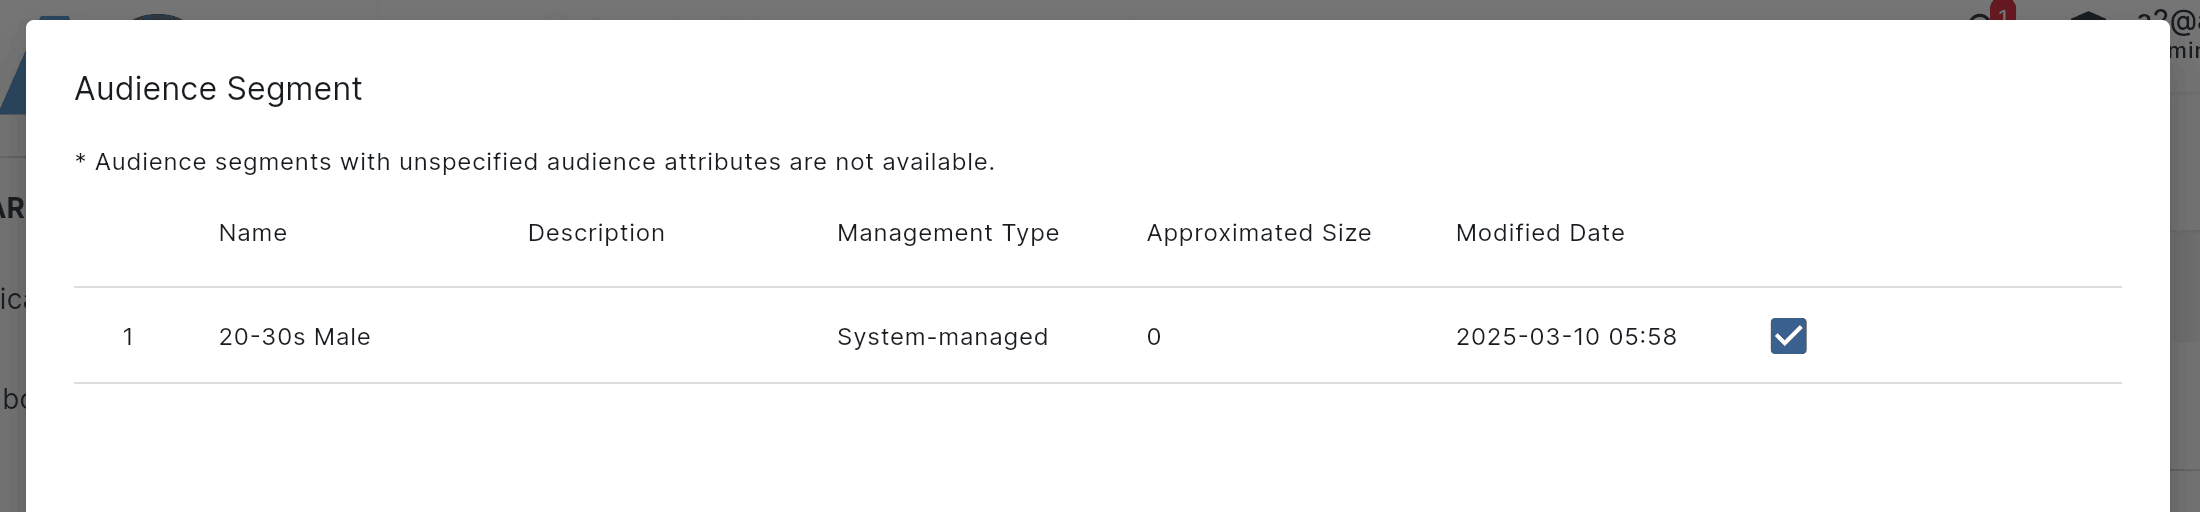The width and height of the screenshot is (2200, 512).
Task: Click the Audience Segment dialog title
Action: (218, 89)
